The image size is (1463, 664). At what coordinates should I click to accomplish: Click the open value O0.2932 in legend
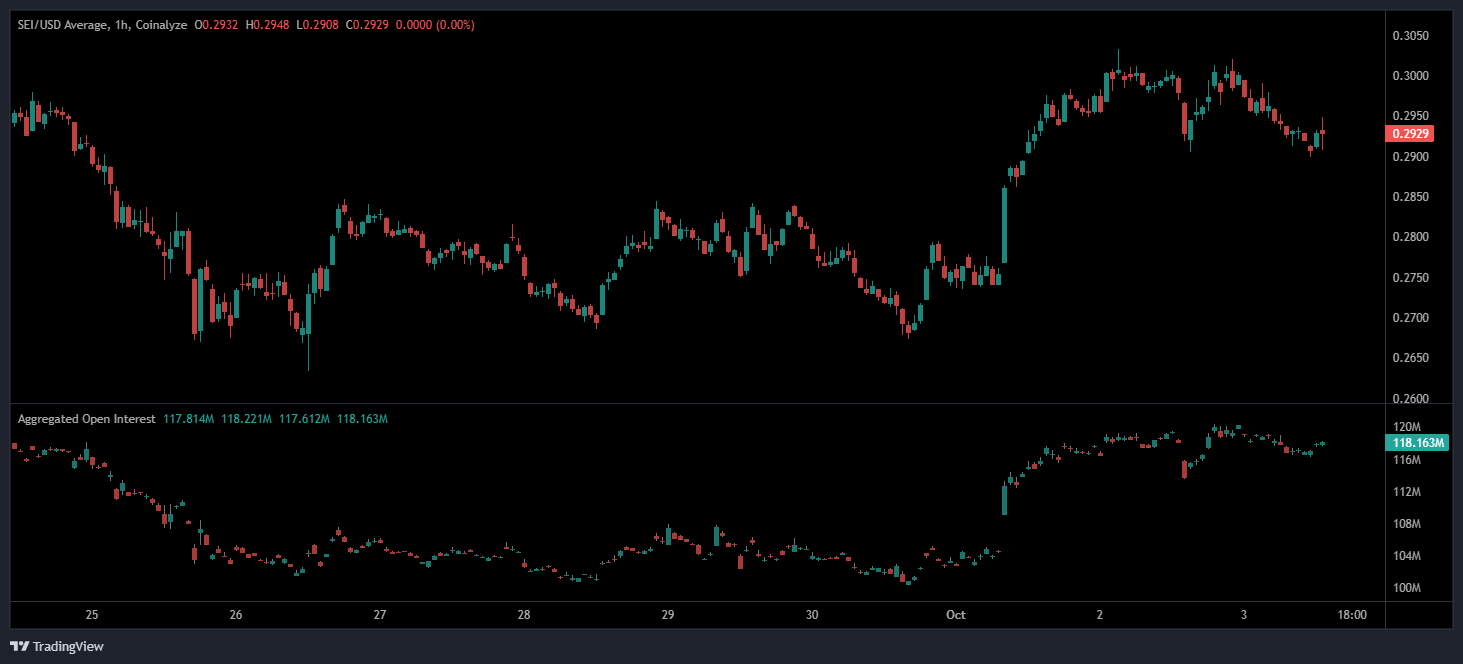[215, 24]
